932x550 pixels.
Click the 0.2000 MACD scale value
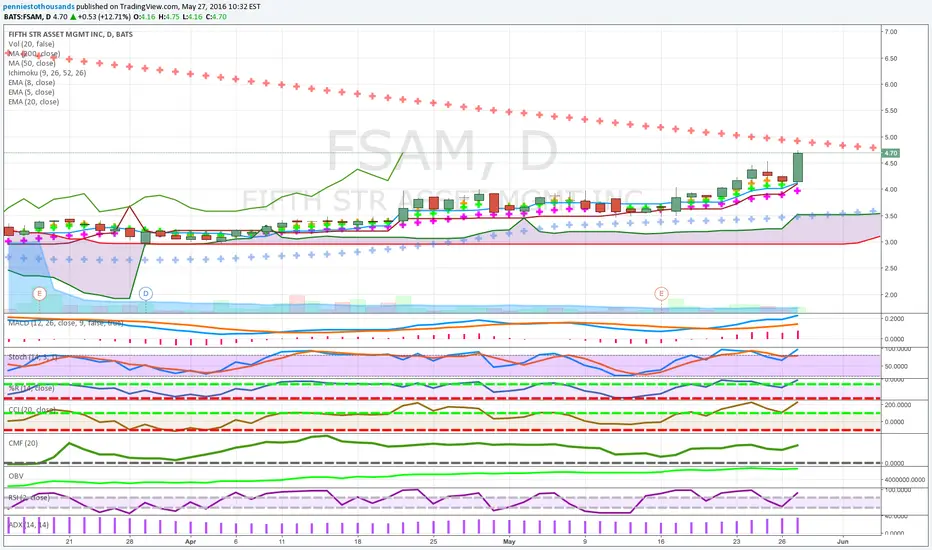pos(894,319)
